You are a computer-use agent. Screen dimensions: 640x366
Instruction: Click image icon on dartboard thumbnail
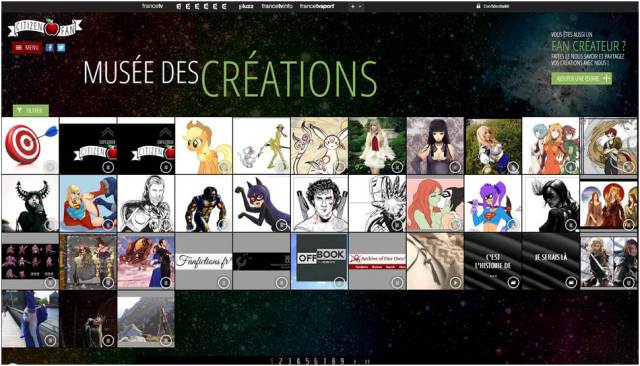coord(50,166)
